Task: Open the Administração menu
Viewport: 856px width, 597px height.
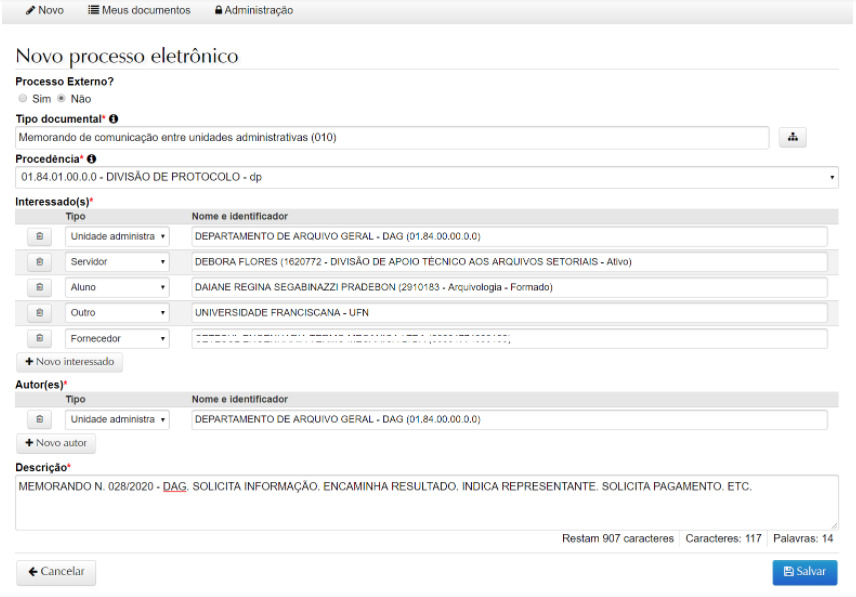Action: coord(253,10)
